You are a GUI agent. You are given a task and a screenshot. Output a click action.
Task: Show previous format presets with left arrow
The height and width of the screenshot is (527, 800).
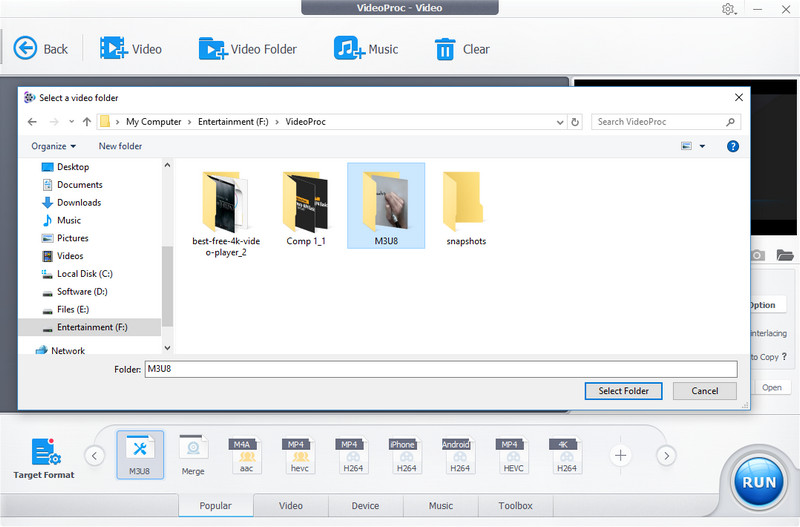tap(94, 455)
